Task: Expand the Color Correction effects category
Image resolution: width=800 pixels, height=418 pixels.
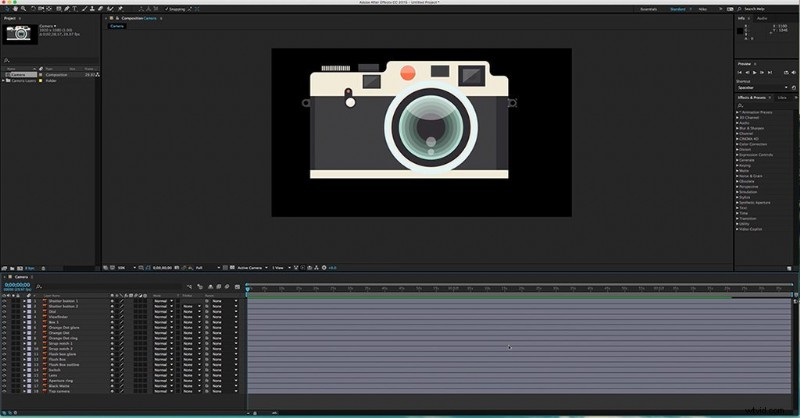Action: [737, 144]
